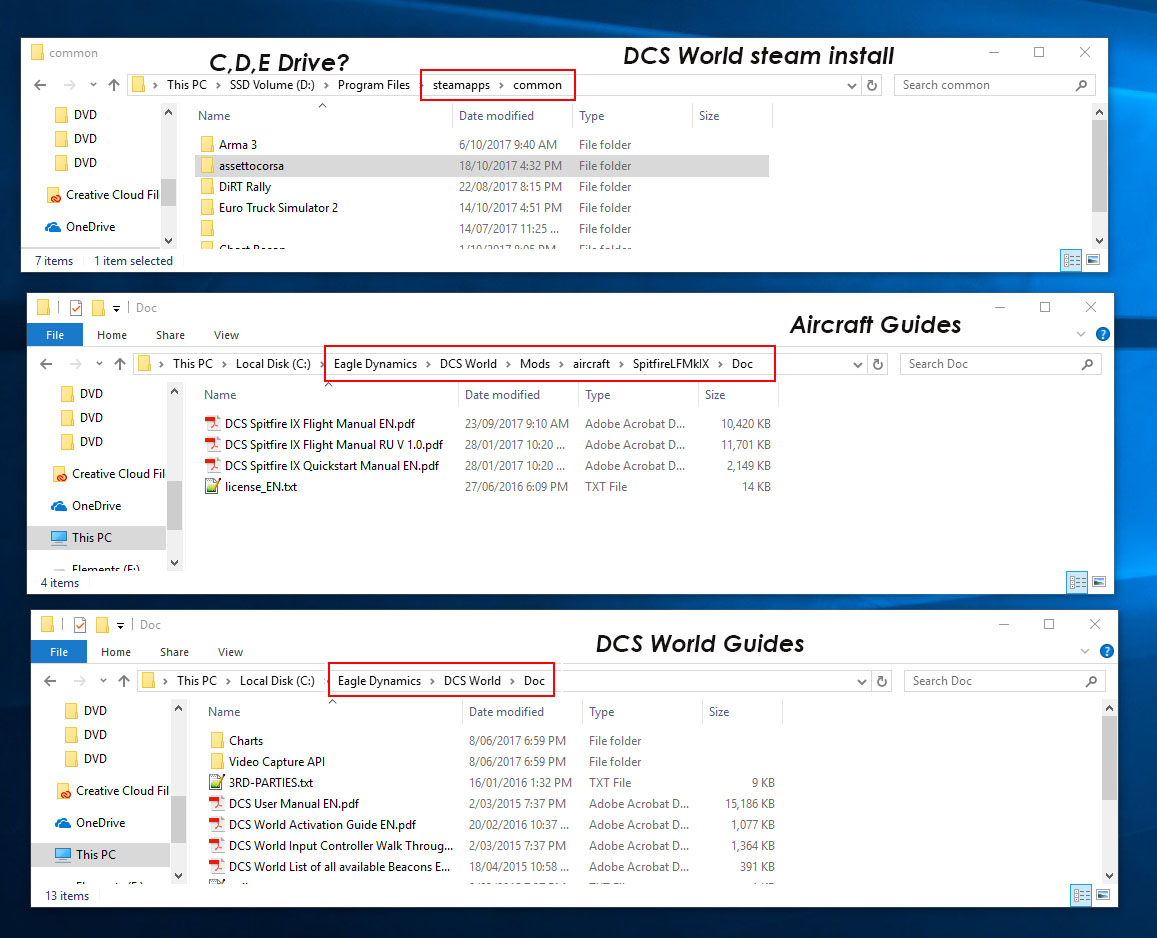Refresh the SpitfireLFMkIX Doc folder address bar
Viewport: 1157px width, 938px height.
click(x=877, y=364)
